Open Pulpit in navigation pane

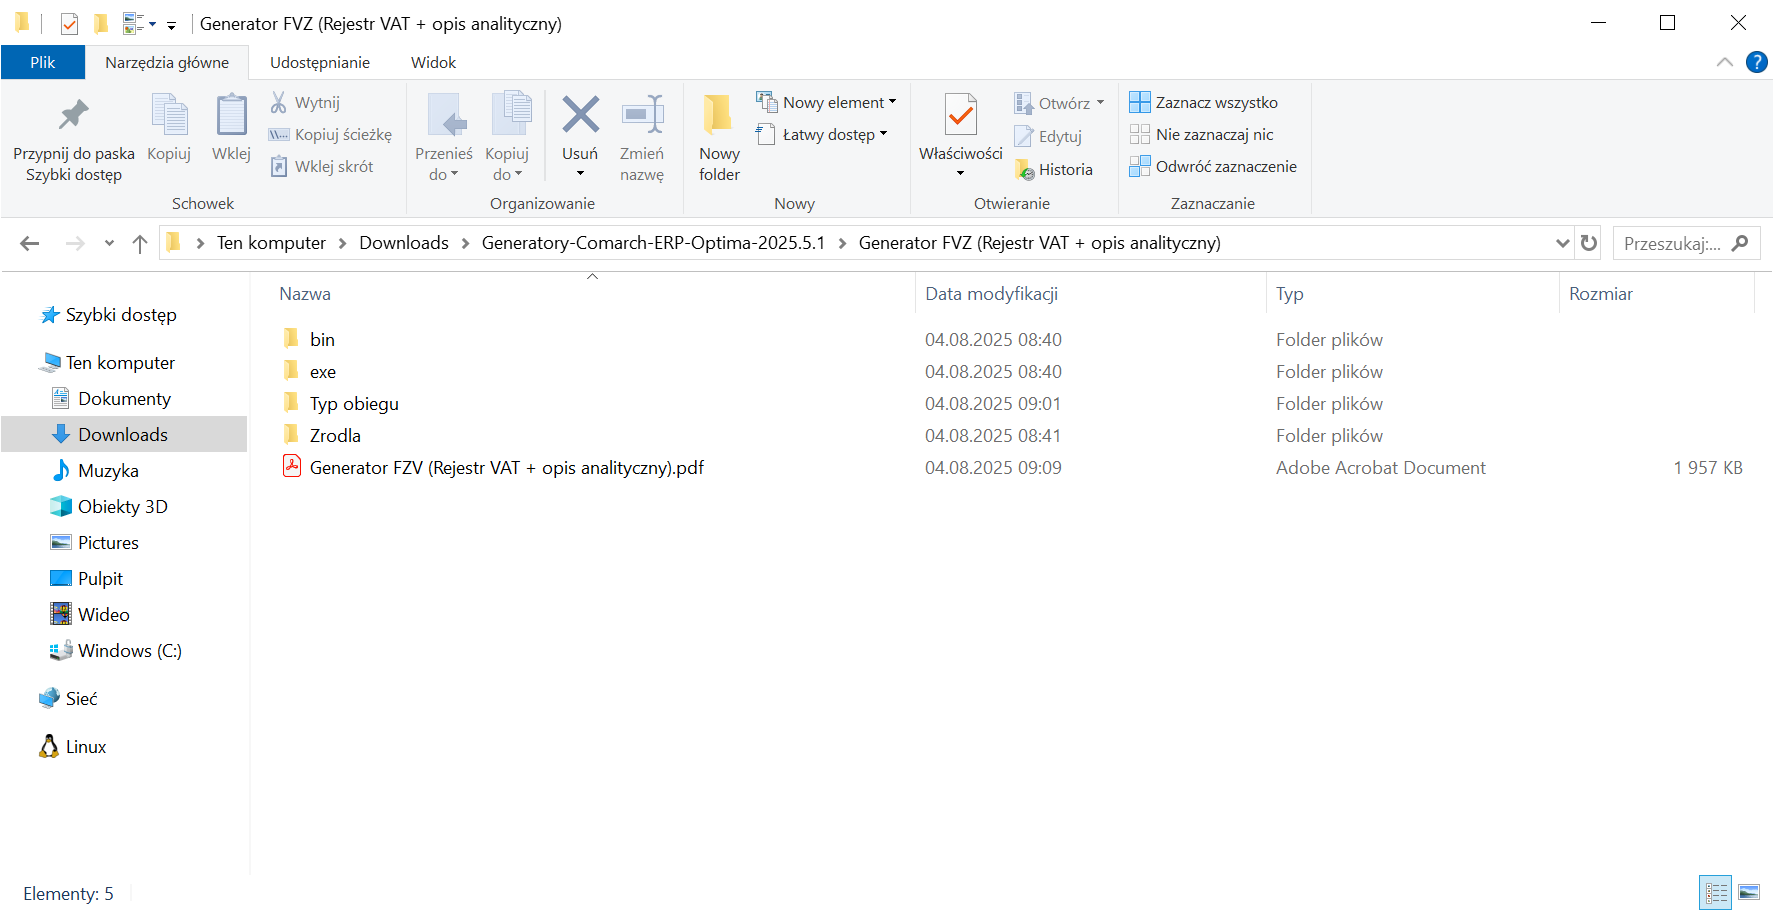[x=100, y=579]
